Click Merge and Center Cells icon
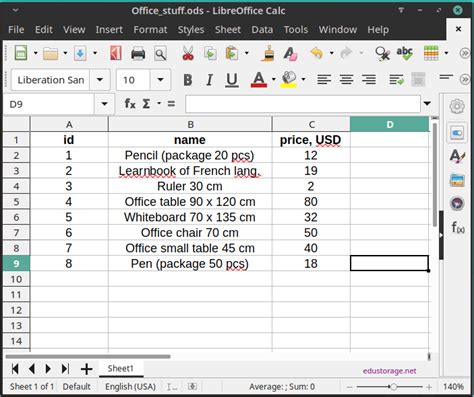The height and width of the screenshot is (397, 474). coord(418,80)
